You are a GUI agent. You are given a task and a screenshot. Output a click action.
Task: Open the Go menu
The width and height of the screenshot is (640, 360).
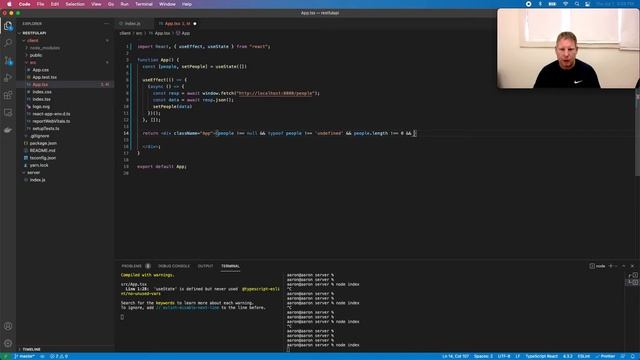pyautogui.click(x=111, y=4)
